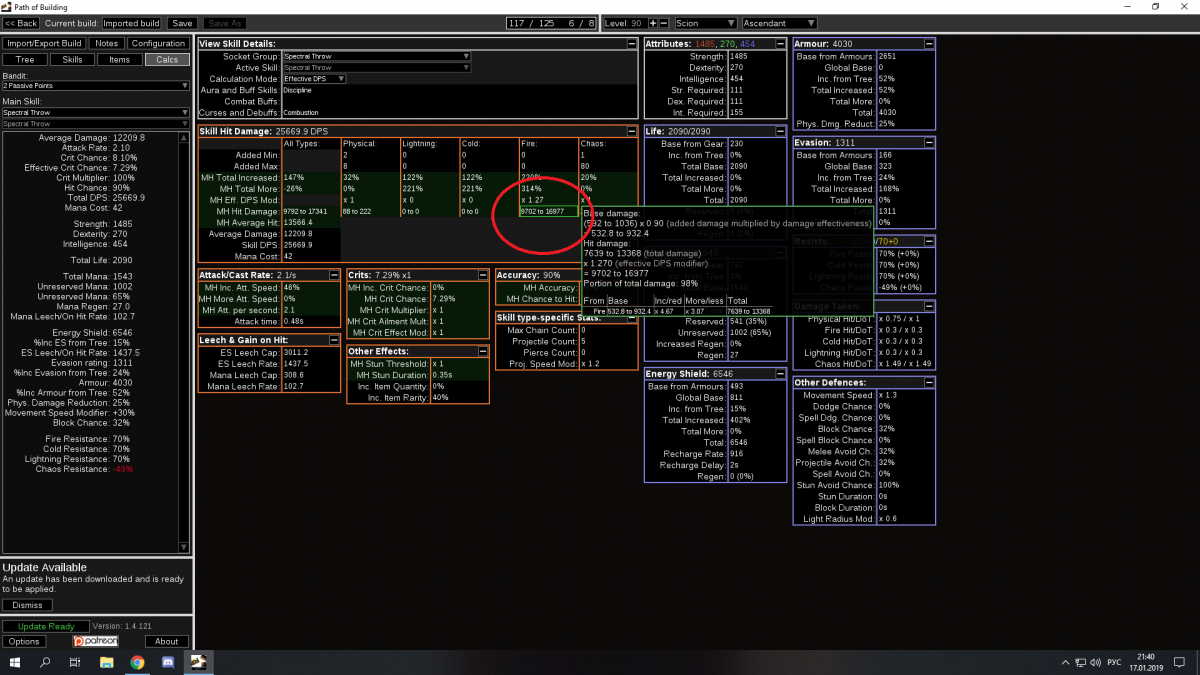The width and height of the screenshot is (1200, 675).
Task: Switch to the Skills tab
Action: pyautogui.click(x=73, y=60)
